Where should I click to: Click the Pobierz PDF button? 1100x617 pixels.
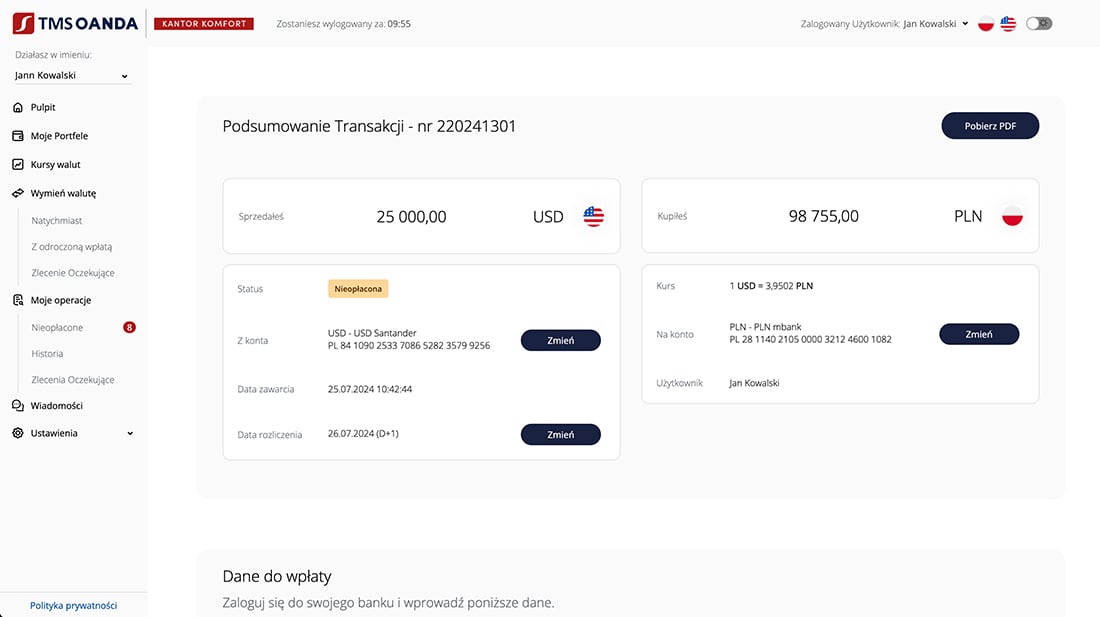point(990,126)
